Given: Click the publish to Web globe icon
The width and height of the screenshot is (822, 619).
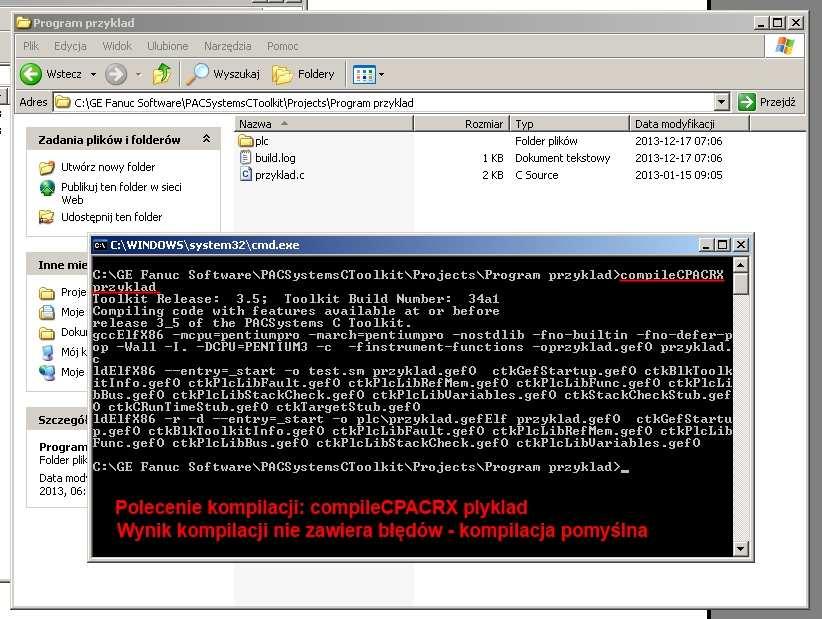Looking at the screenshot, I should click(x=47, y=188).
